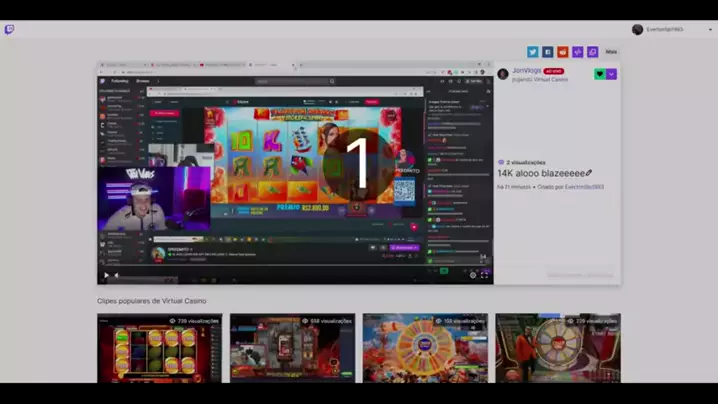Enter fullscreen on the clip player

coord(485,275)
